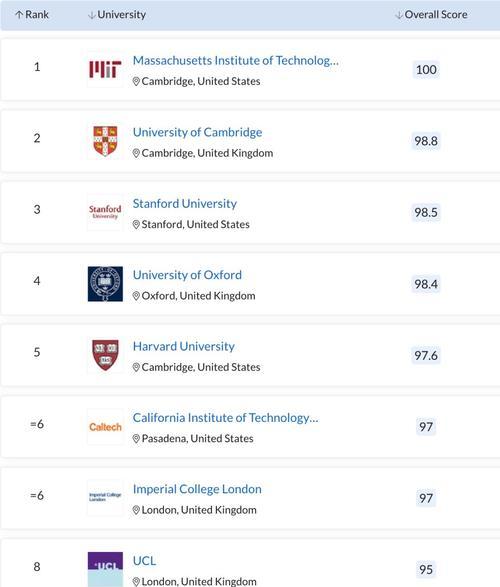Open the Stanford University link

185,204
